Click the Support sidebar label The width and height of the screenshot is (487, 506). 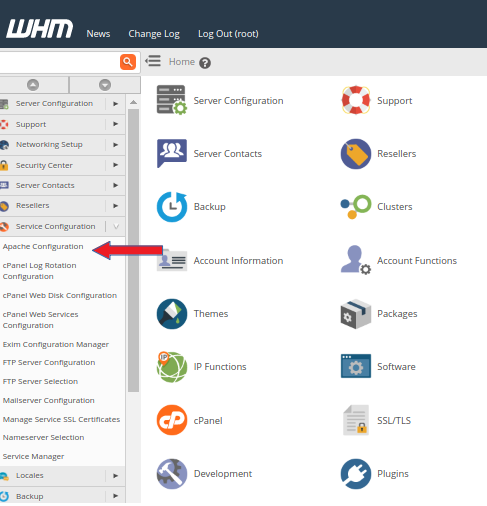pyautogui.click(x=31, y=124)
